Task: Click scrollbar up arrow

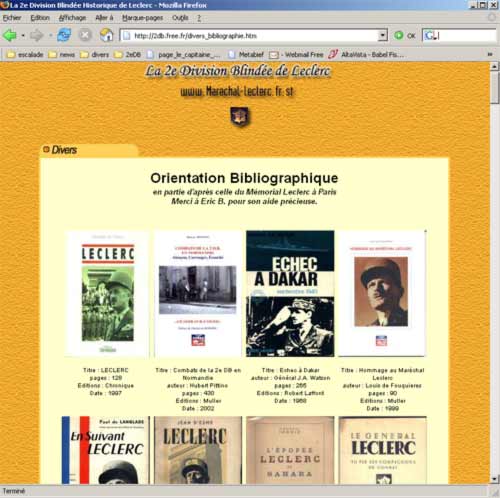Action: pyautogui.click(x=495, y=67)
